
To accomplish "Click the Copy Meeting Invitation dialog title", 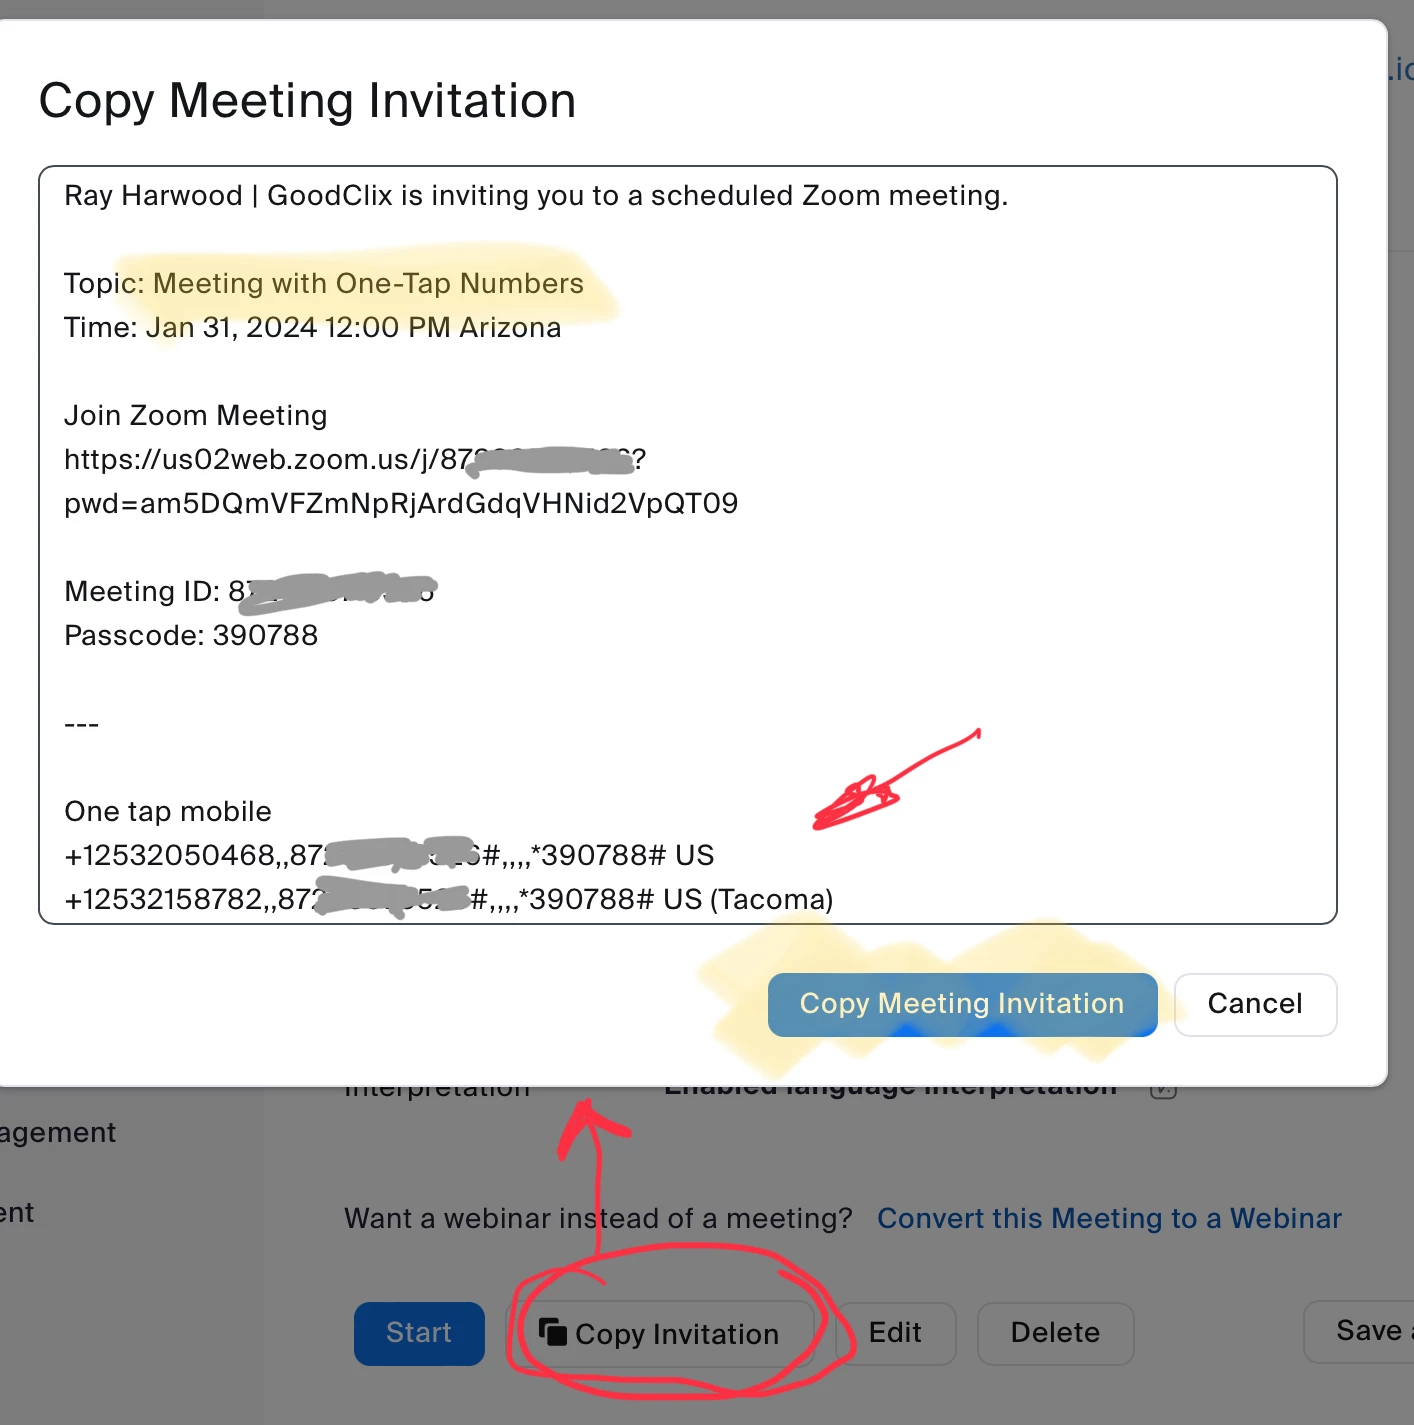I will click(308, 101).
